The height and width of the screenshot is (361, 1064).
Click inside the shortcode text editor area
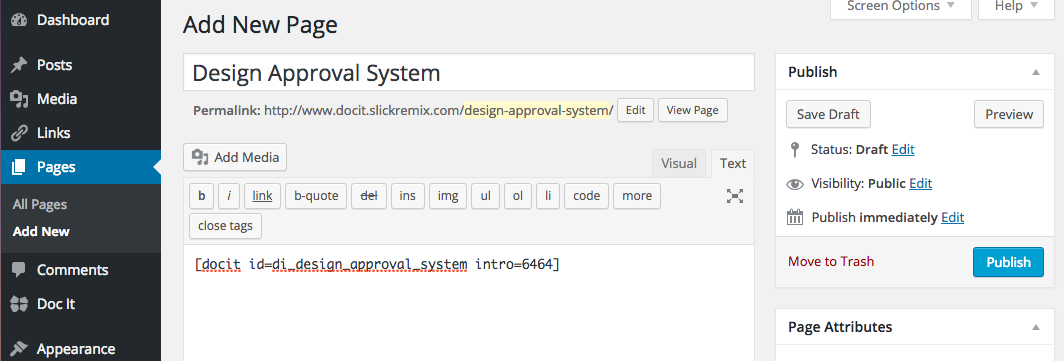pyautogui.click(x=469, y=303)
